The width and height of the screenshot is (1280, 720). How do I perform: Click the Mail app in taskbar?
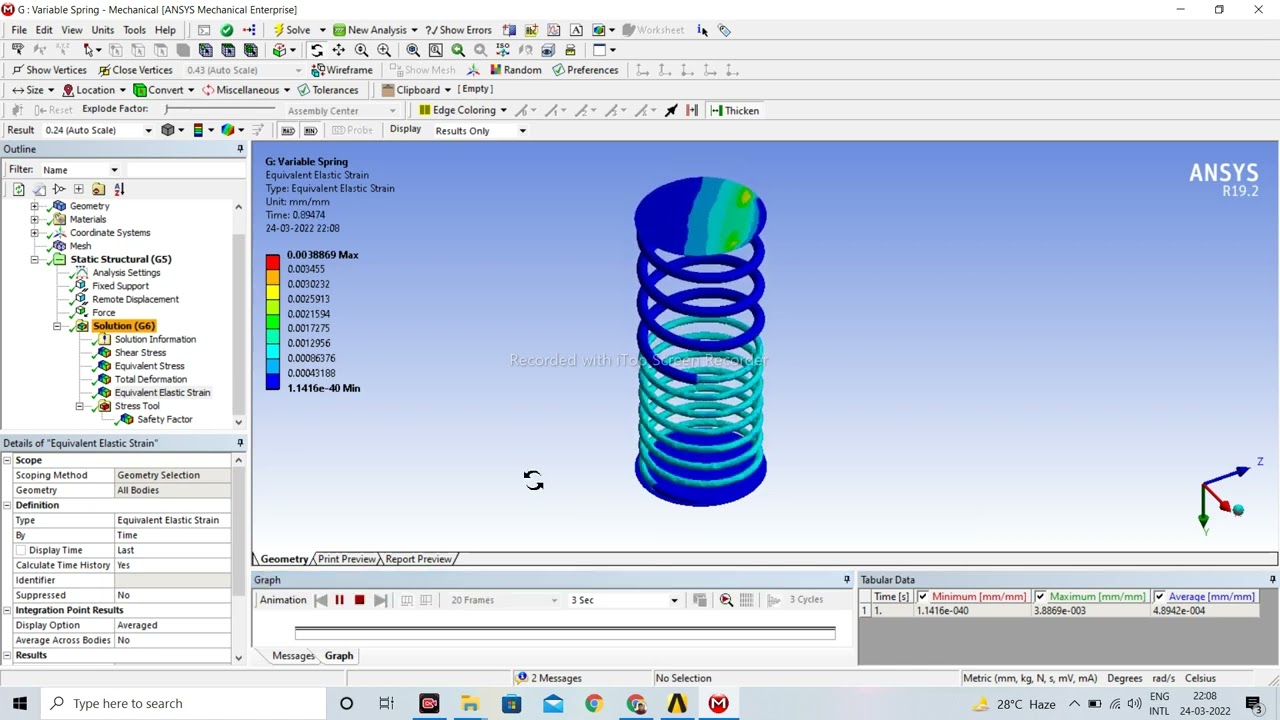[553, 704]
